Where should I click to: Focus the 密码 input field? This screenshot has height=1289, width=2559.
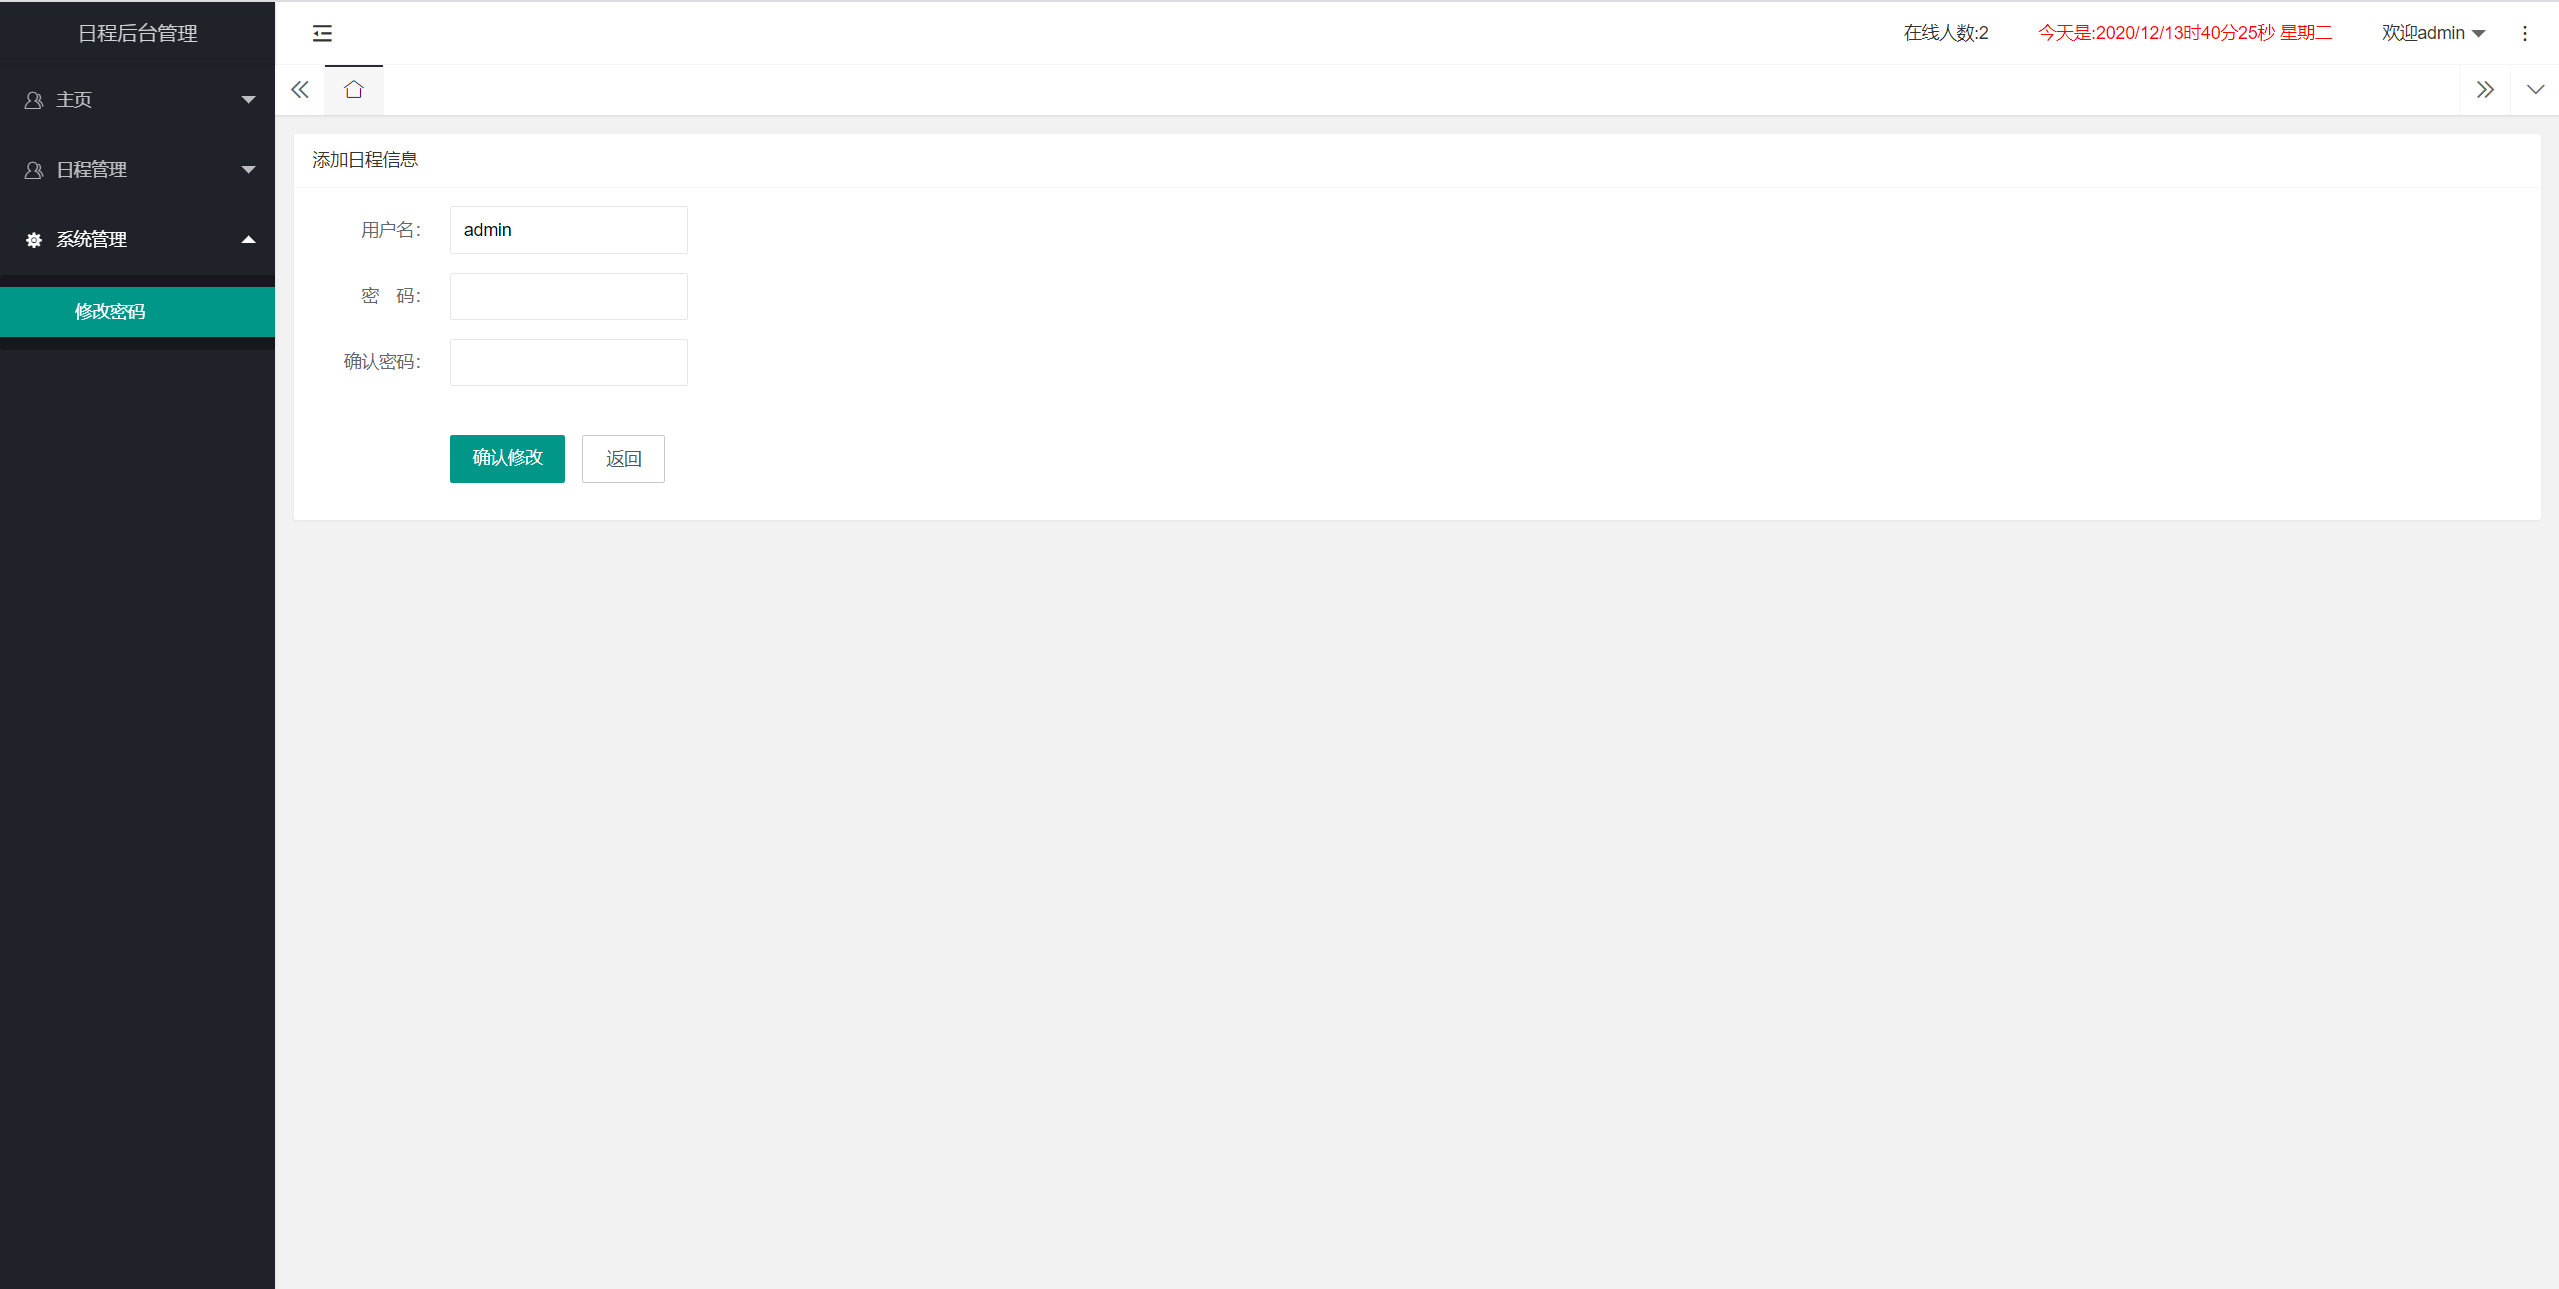click(568, 296)
